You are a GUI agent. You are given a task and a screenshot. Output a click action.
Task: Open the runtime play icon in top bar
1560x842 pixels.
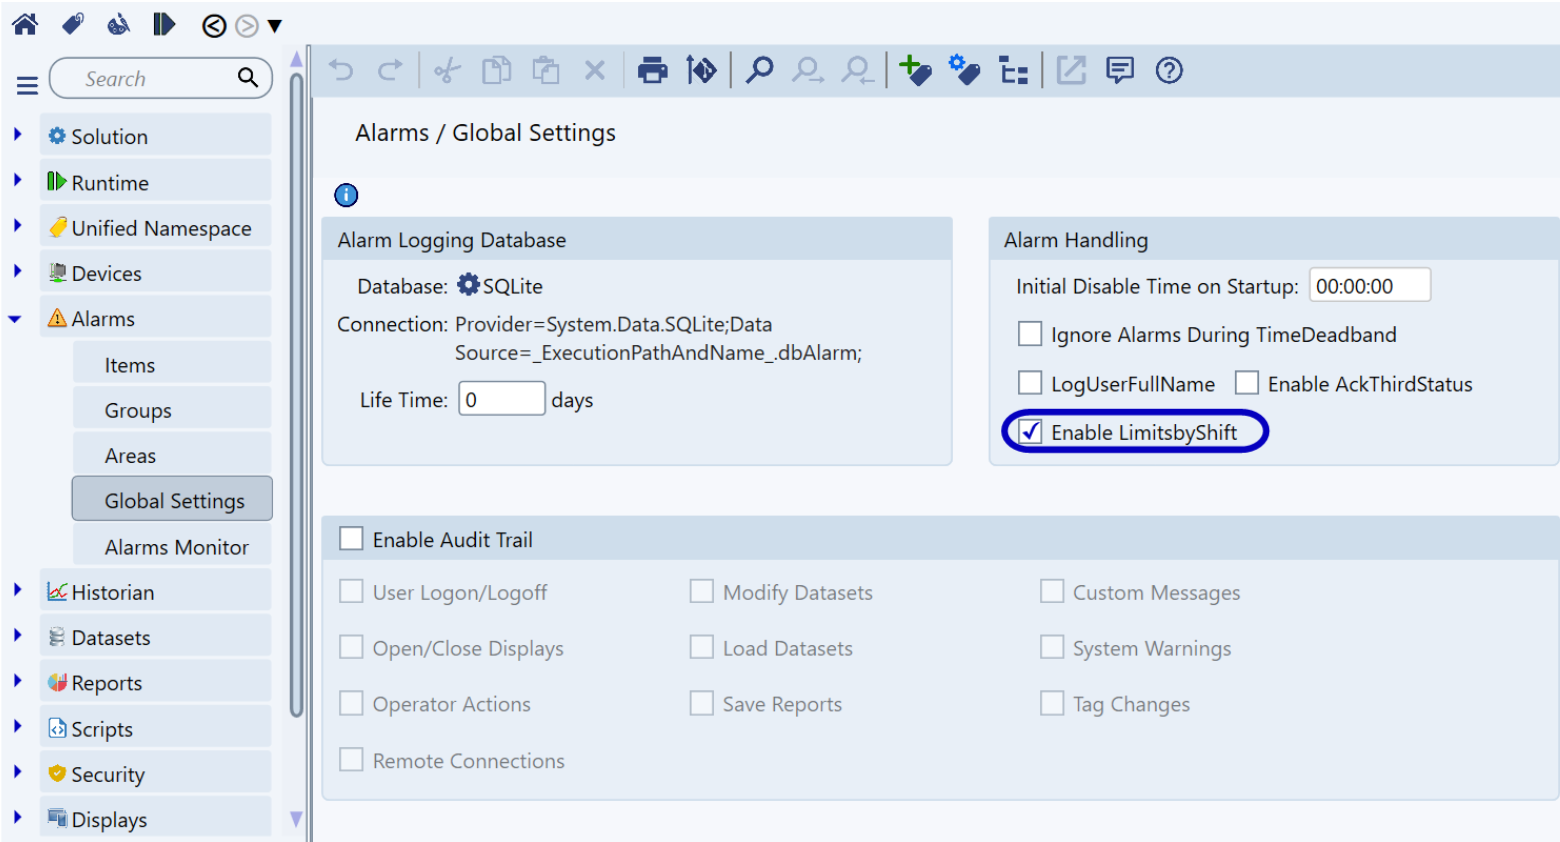[x=164, y=24]
